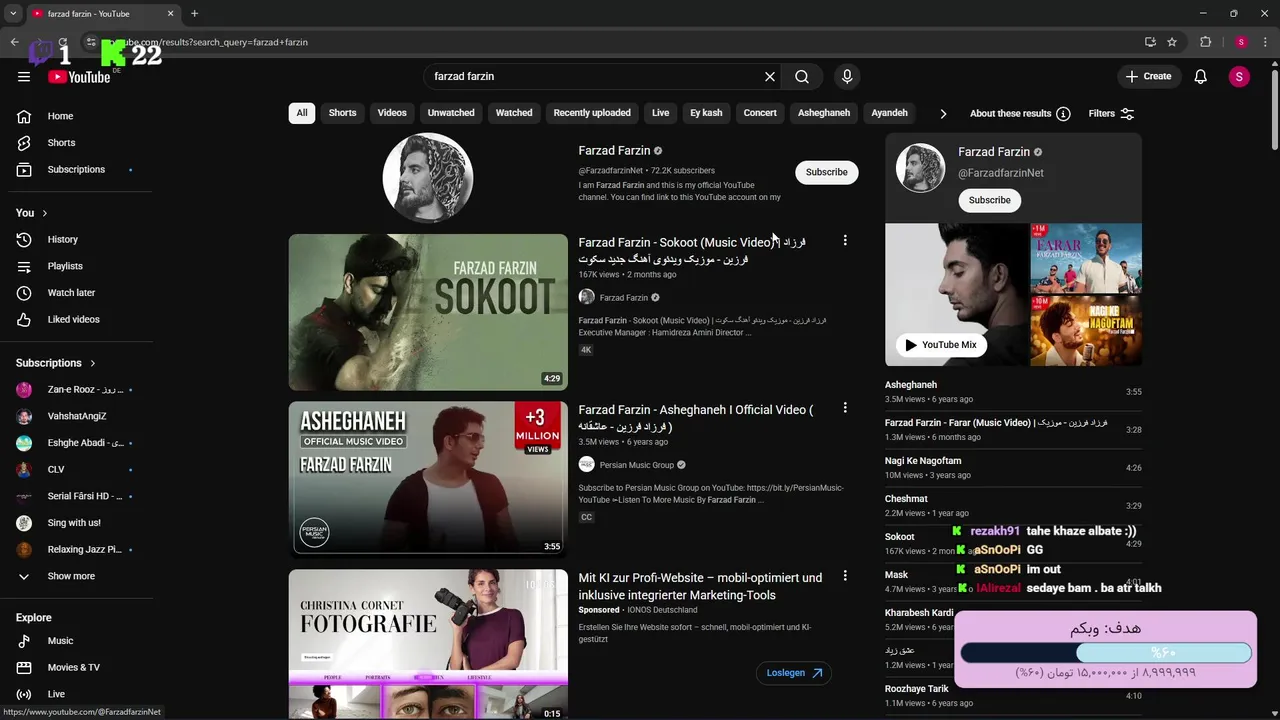Show more filter chips with the arrow

pyautogui.click(x=943, y=113)
